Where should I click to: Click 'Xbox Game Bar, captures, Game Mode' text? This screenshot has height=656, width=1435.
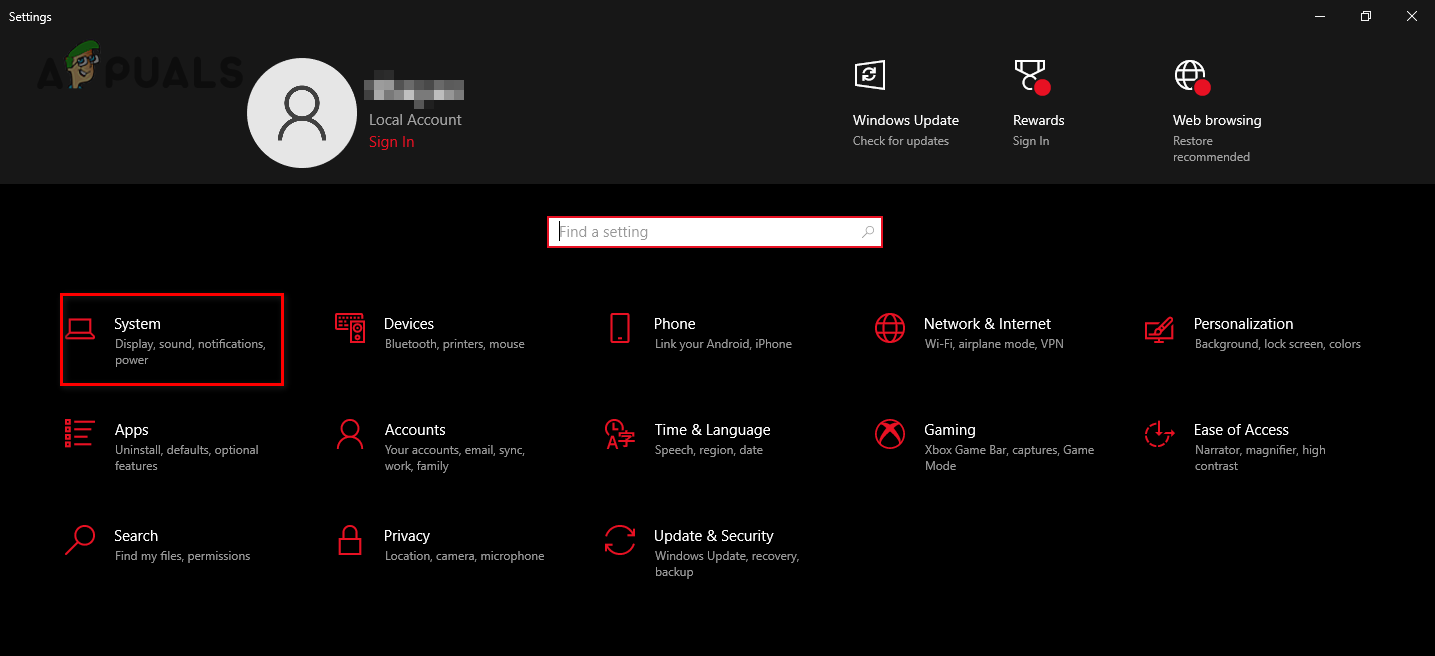click(1010, 458)
